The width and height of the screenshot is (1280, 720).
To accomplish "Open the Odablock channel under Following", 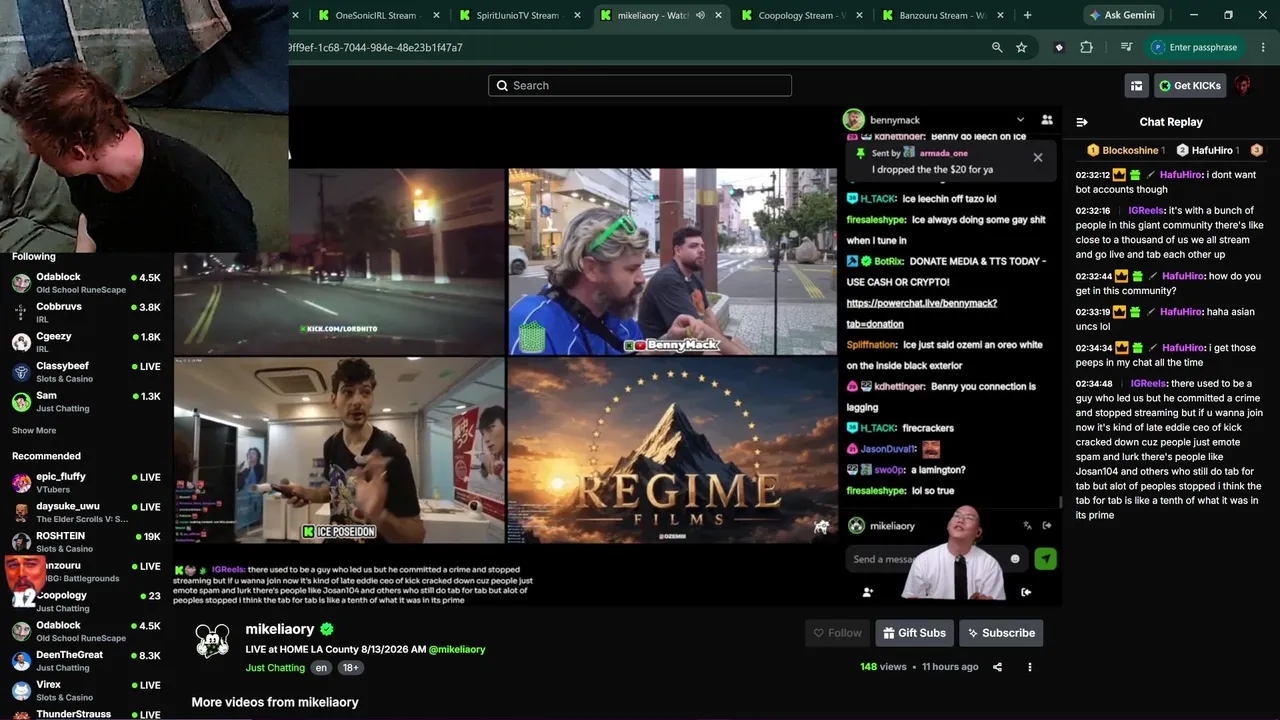I will [87, 283].
